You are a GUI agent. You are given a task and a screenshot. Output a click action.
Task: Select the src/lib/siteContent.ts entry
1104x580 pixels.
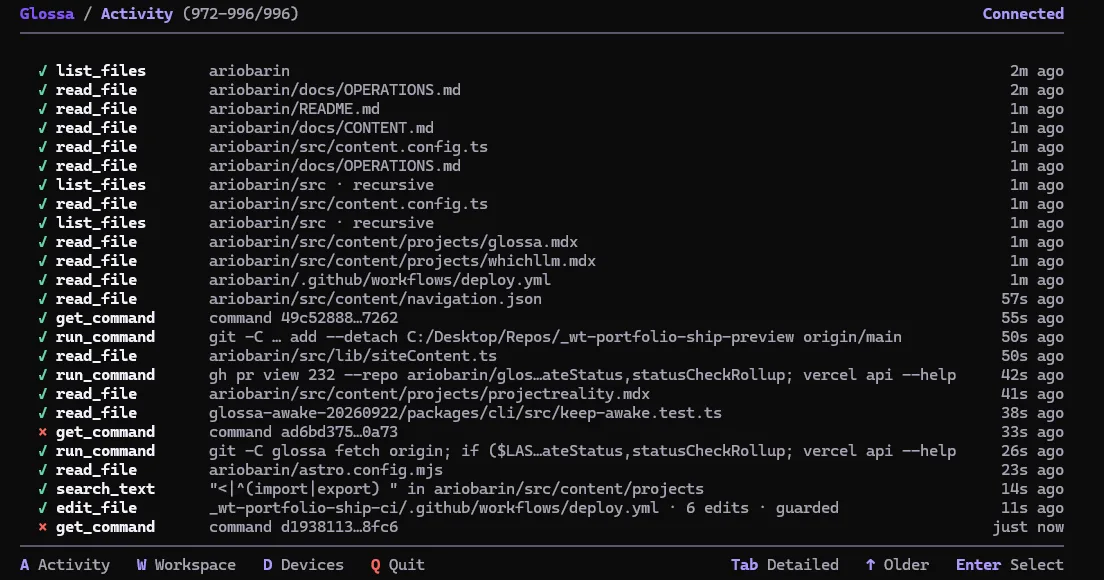click(551, 356)
